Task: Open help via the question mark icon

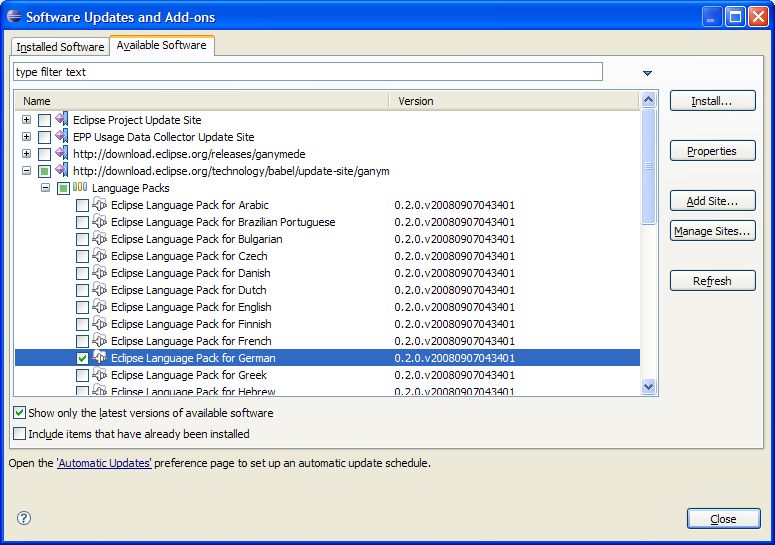Action: 24,518
